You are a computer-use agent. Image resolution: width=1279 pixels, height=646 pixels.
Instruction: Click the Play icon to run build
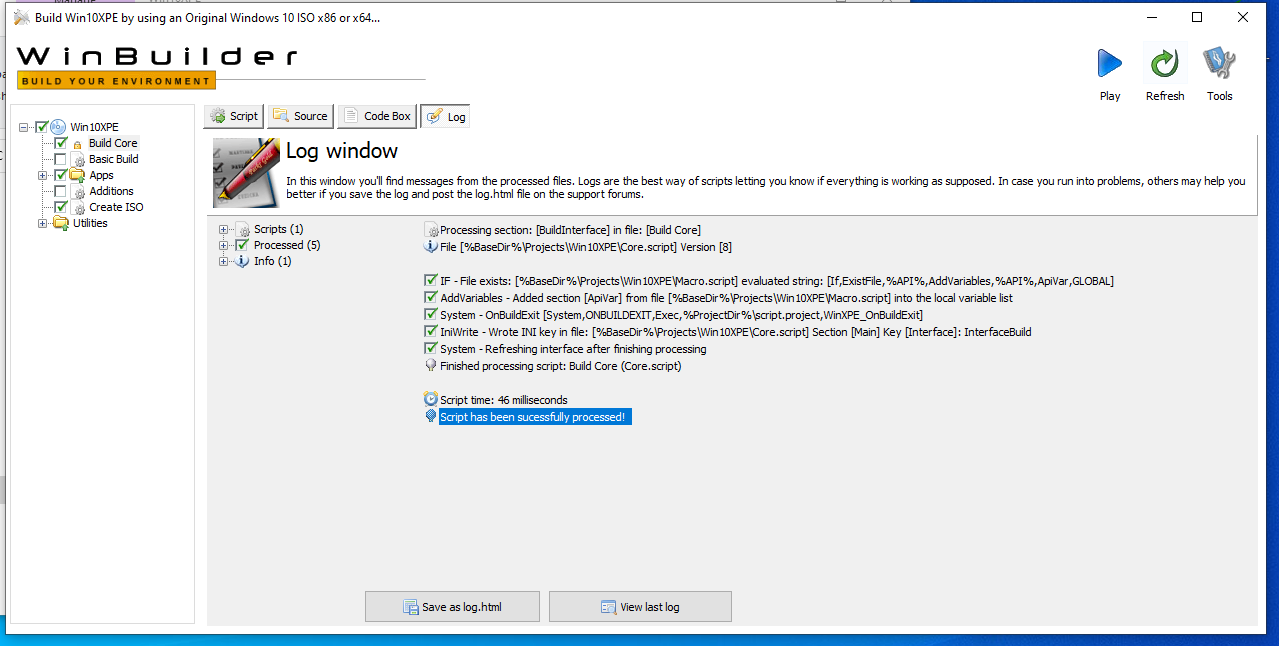click(x=1109, y=64)
